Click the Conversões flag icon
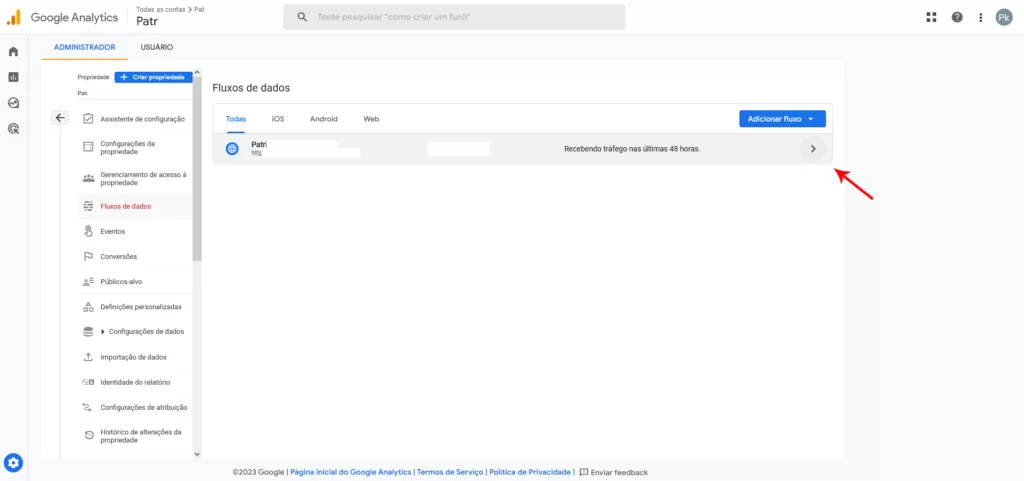 88,256
